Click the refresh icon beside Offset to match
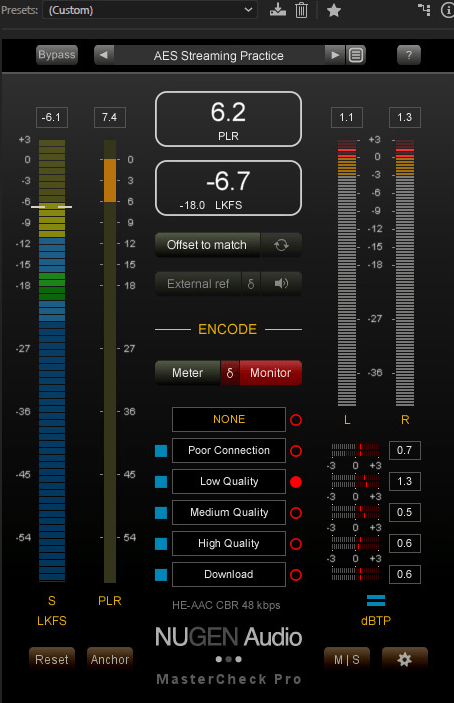This screenshot has width=454, height=703. pos(281,245)
